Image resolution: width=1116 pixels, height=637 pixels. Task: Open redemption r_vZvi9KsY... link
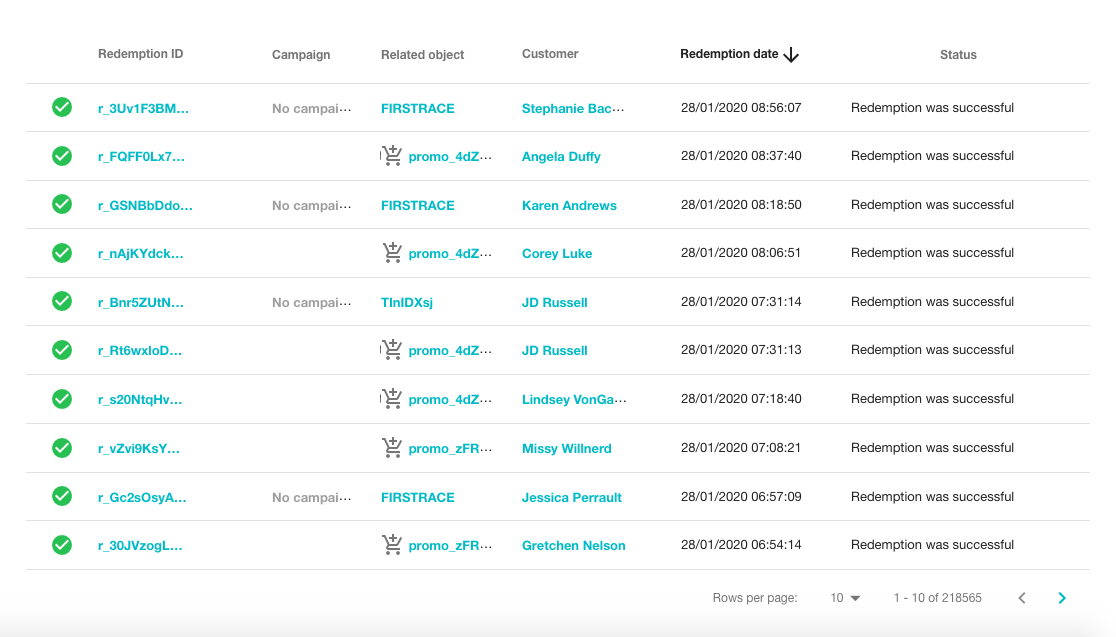pyautogui.click(x=139, y=449)
